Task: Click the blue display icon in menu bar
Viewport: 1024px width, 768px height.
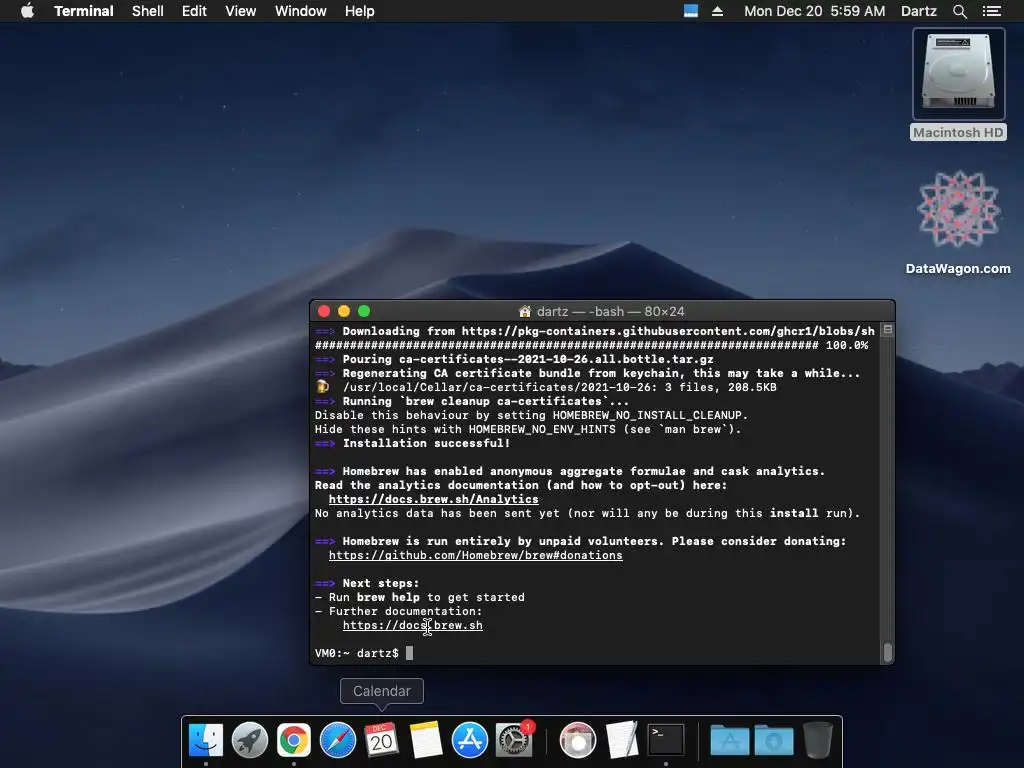Action: click(691, 11)
